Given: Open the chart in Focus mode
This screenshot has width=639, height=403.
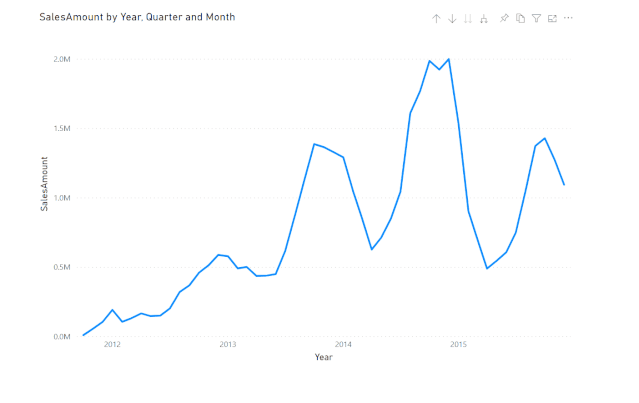Looking at the screenshot, I should click(552, 19).
